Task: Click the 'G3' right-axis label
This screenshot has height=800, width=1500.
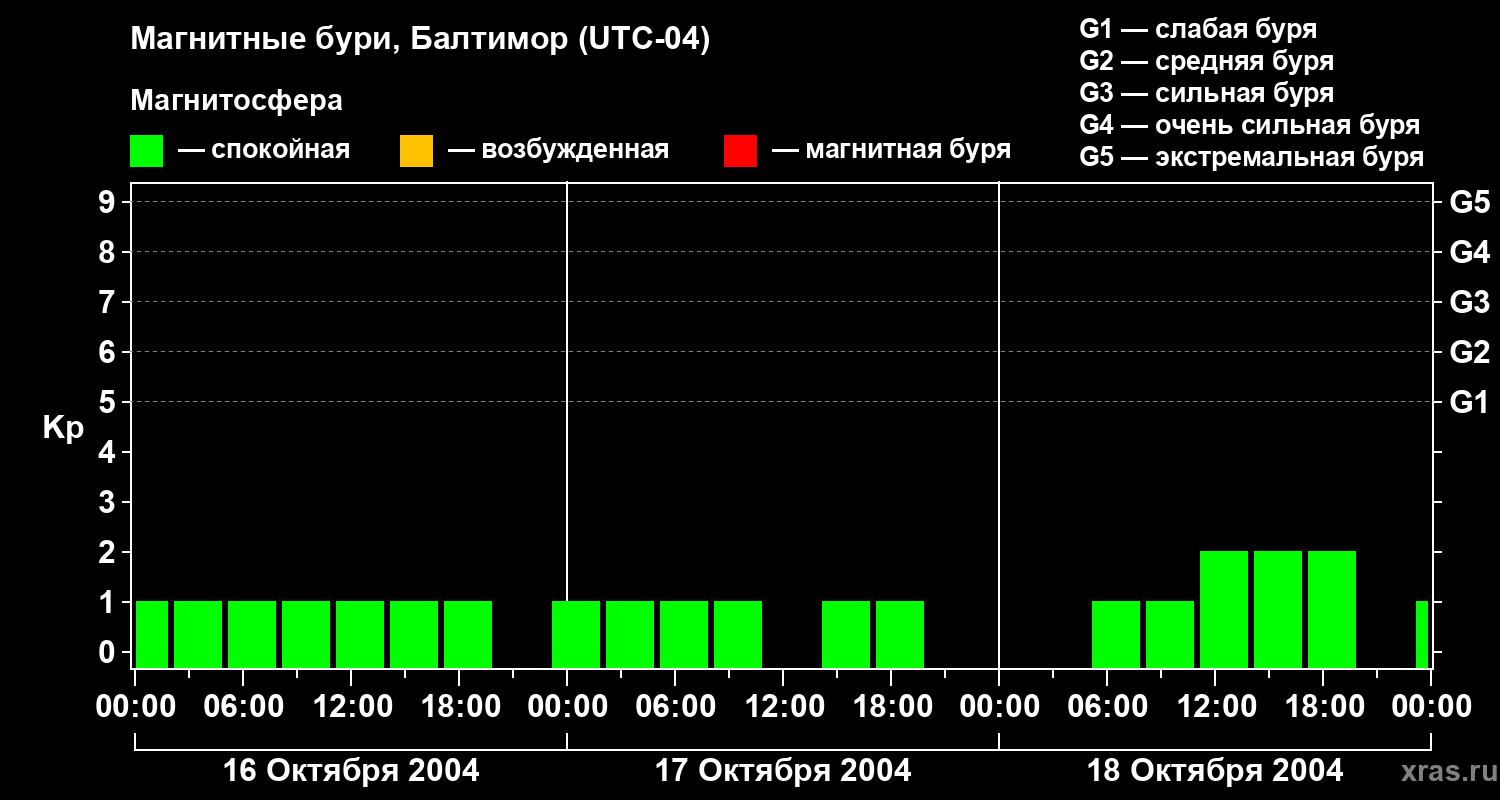Action: [1469, 302]
